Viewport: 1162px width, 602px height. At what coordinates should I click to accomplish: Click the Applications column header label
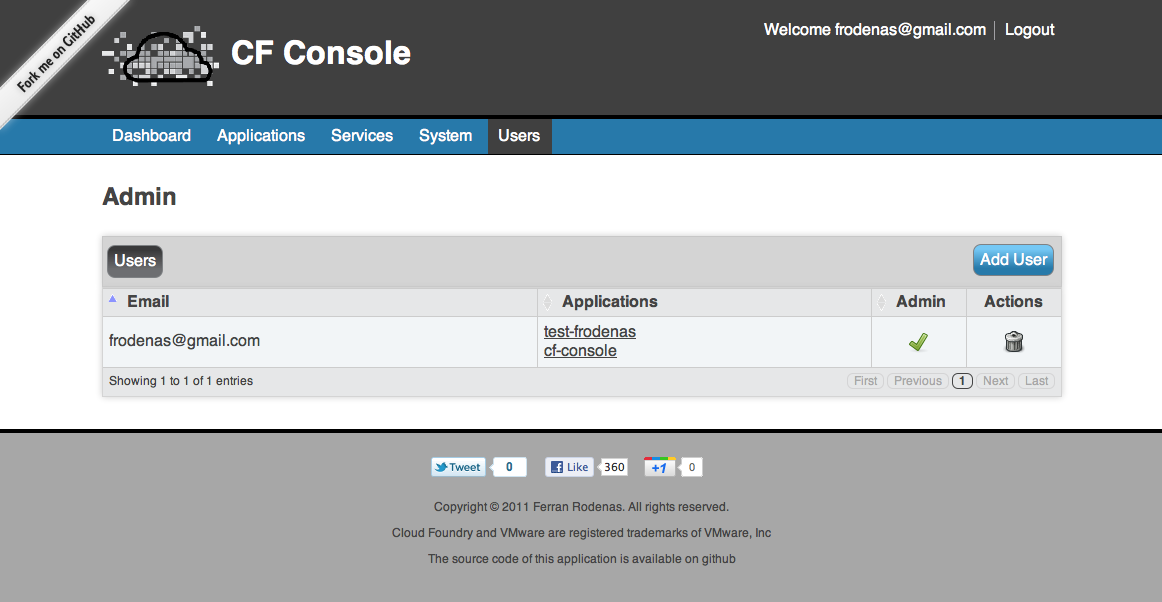[x=610, y=302]
